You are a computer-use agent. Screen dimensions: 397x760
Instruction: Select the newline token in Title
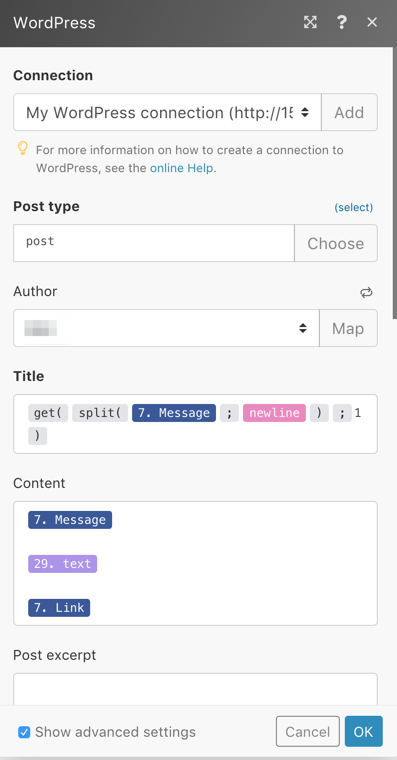(274, 413)
